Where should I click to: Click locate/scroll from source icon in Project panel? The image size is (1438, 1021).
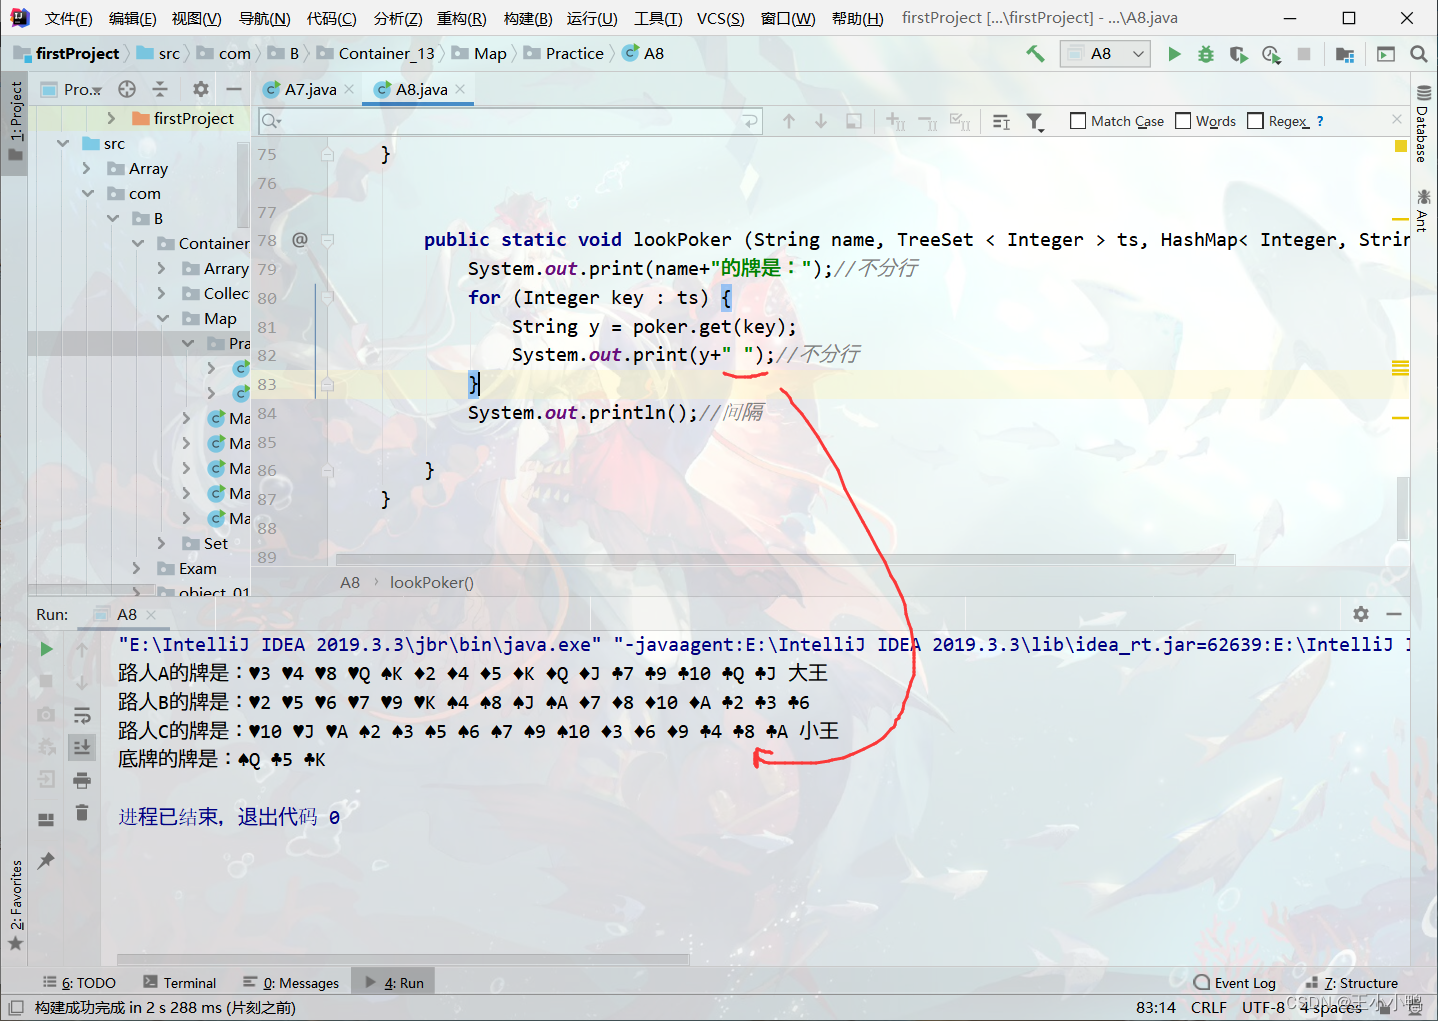pyautogui.click(x=127, y=89)
